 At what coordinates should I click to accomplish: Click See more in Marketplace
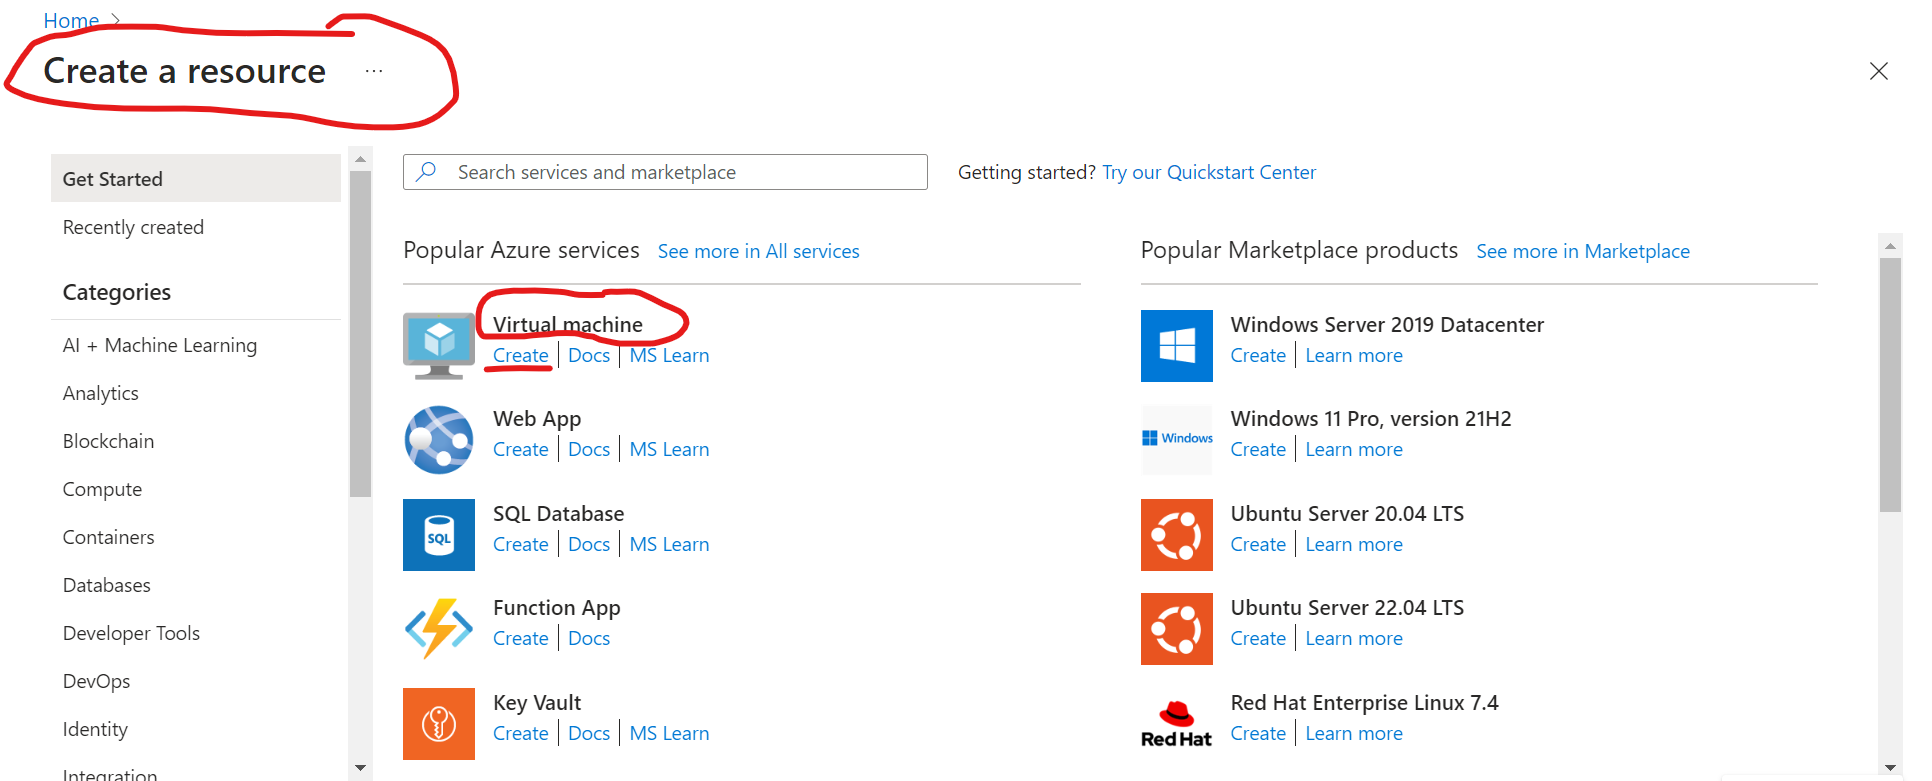[1582, 251]
